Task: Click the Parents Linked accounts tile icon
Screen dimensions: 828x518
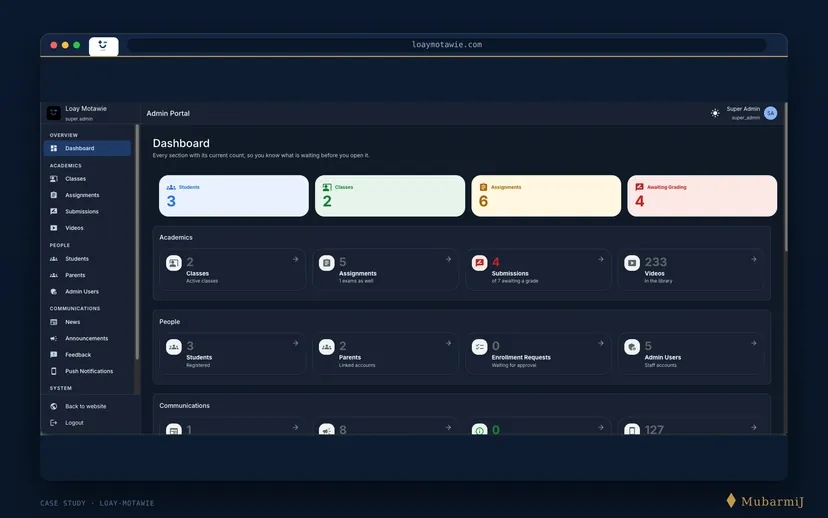Action: [327, 347]
